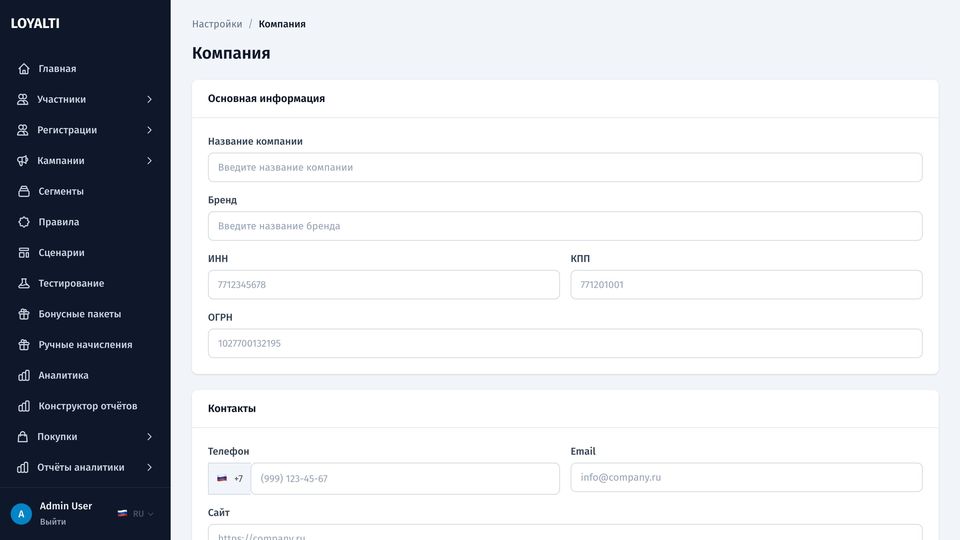Click the Компания breadcrumb text
Image resolution: width=960 pixels, height=540 pixels.
[x=282, y=24]
